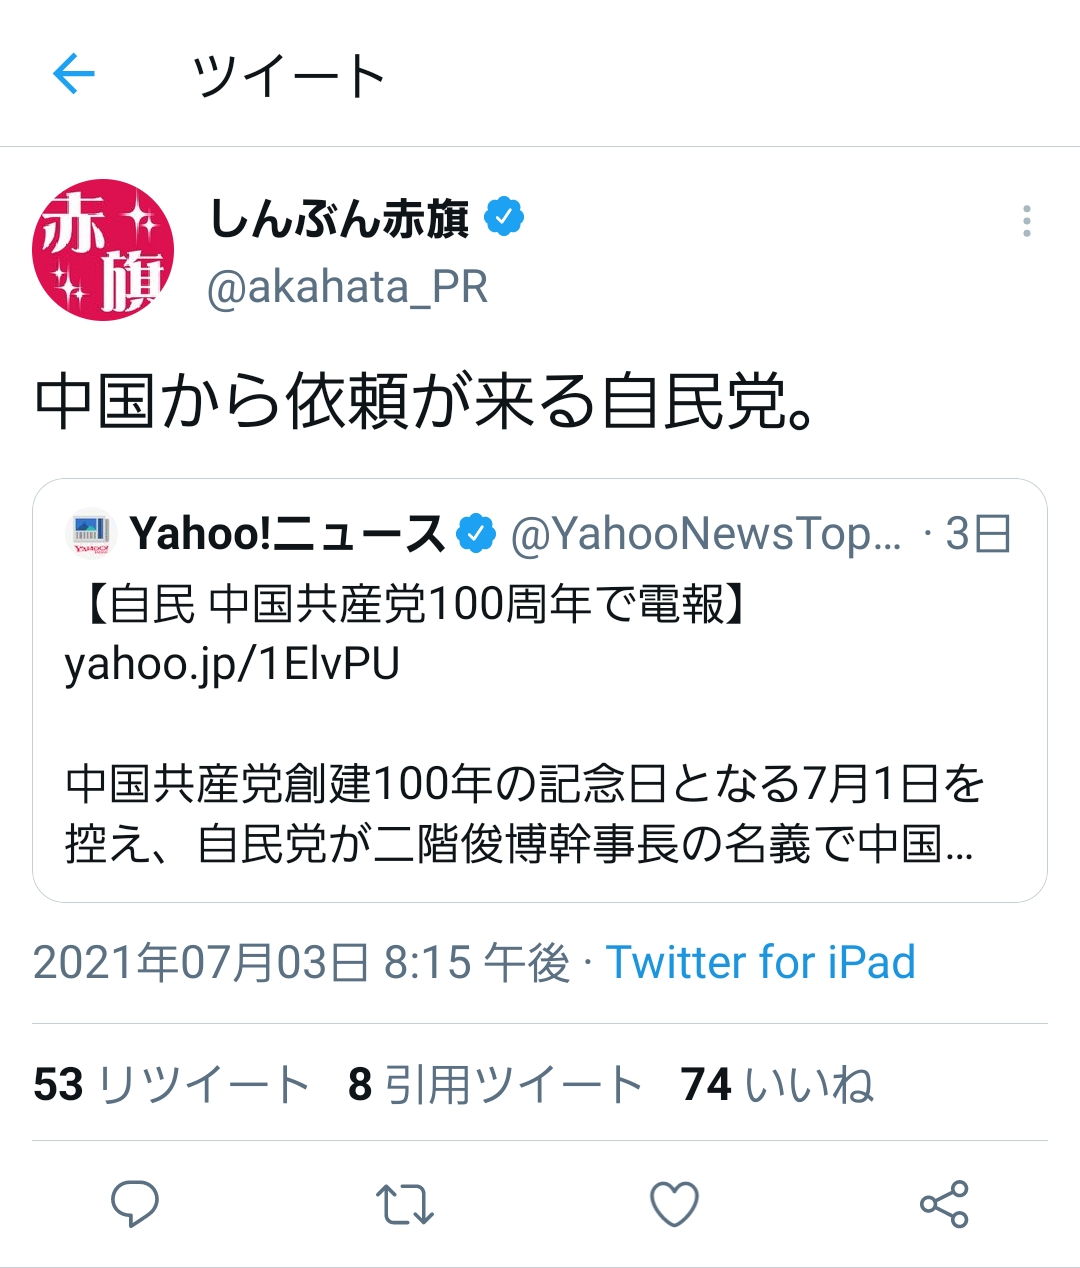The width and height of the screenshot is (1080, 1268).
Task: Tap the back arrow icon
Action: [74, 74]
